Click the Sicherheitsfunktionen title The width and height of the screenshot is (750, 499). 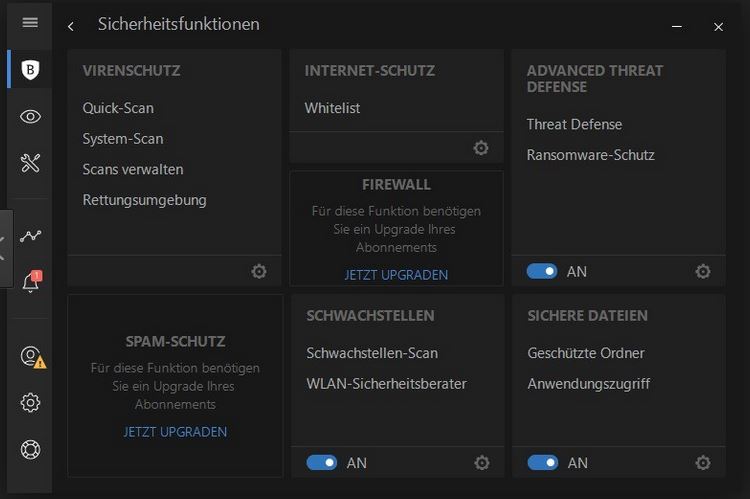coord(179,24)
